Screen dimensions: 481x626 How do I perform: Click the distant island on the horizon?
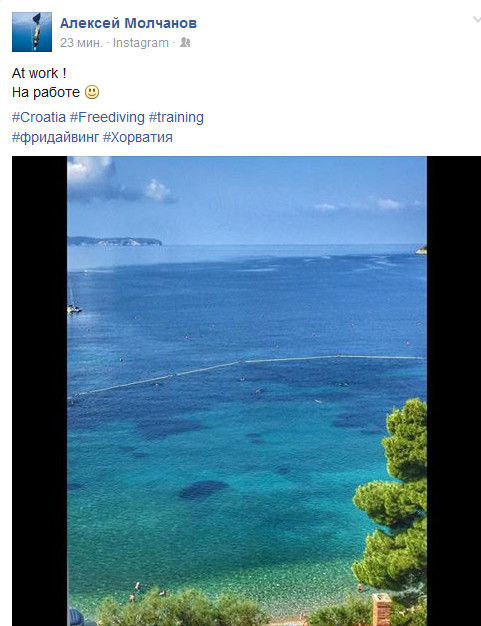[x=115, y=241]
